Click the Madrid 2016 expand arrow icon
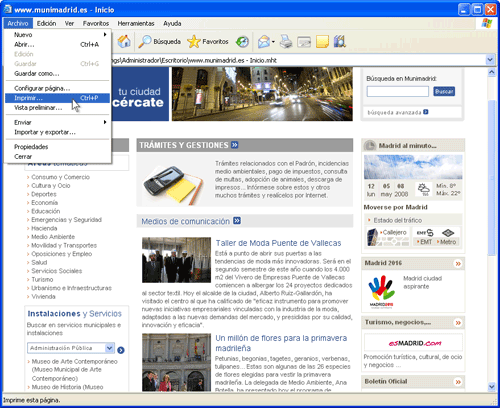Image resolution: width=500 pixels, height=408 pixels. [458, 264]
